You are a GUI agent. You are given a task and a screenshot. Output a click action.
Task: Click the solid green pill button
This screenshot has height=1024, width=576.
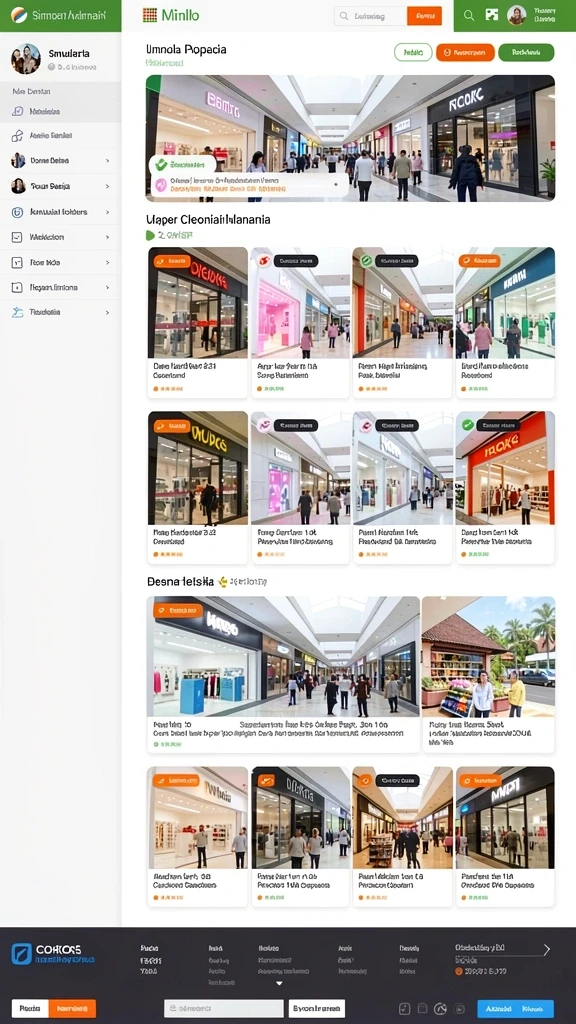click(x=526, y=52)
